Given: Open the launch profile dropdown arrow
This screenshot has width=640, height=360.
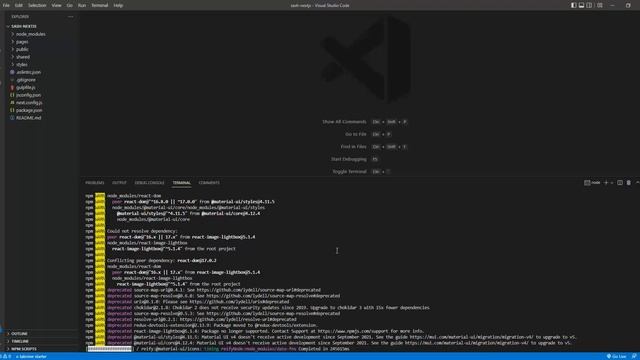Looking at the screenshot, I should coord(612,183).
